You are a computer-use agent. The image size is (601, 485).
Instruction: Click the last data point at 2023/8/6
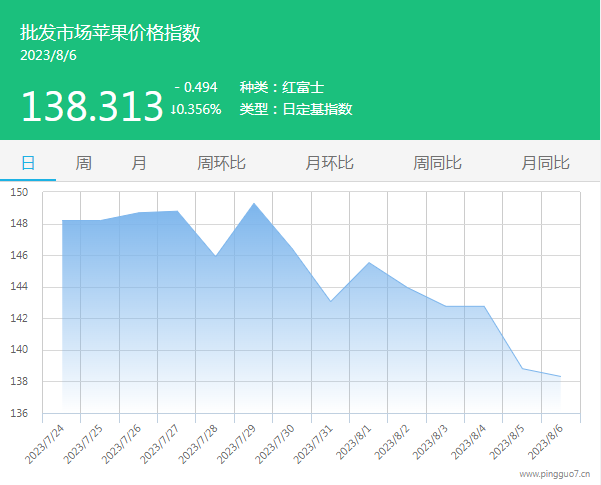pos(560,377)
